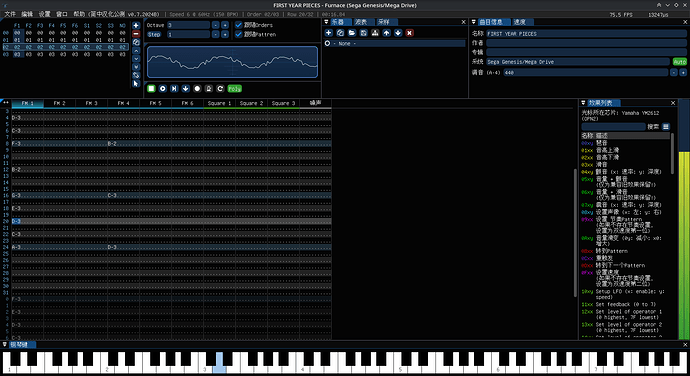
Task: Click the pattern editor vertical scrollbar
Action: click(575, 232)
